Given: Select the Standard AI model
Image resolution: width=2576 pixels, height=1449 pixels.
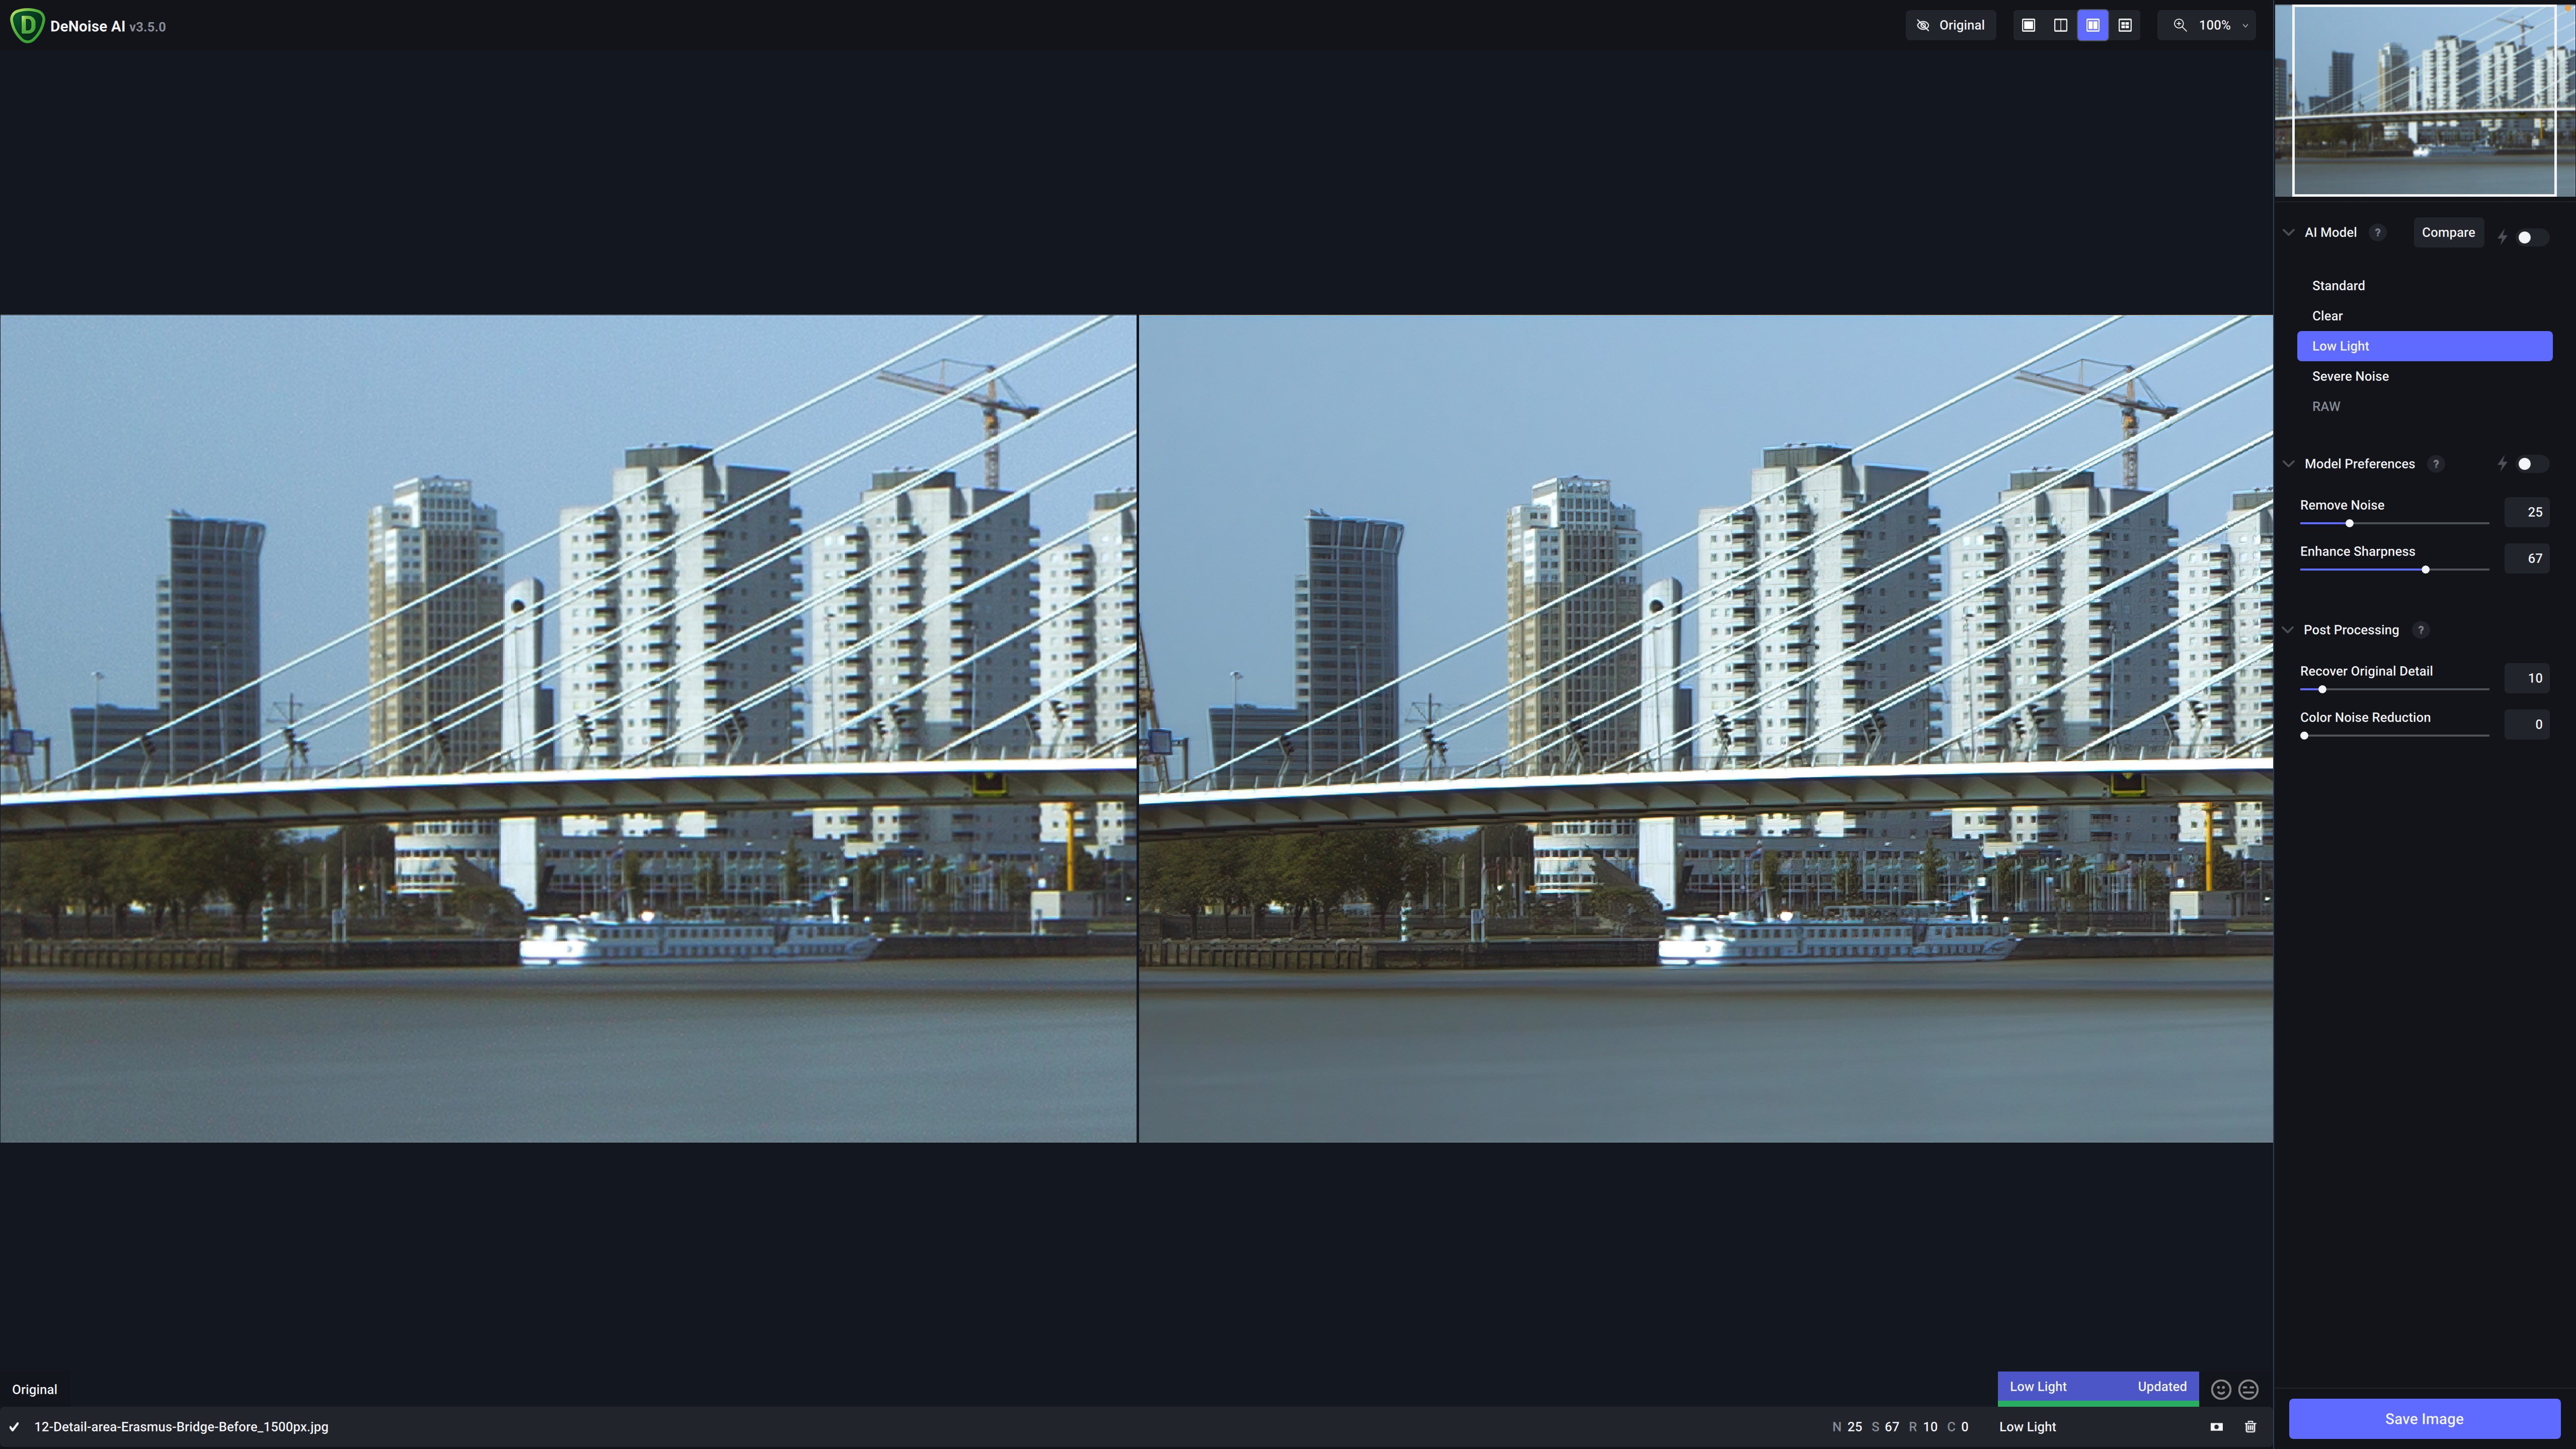Looking at the screenshot, I should 2338,286.
